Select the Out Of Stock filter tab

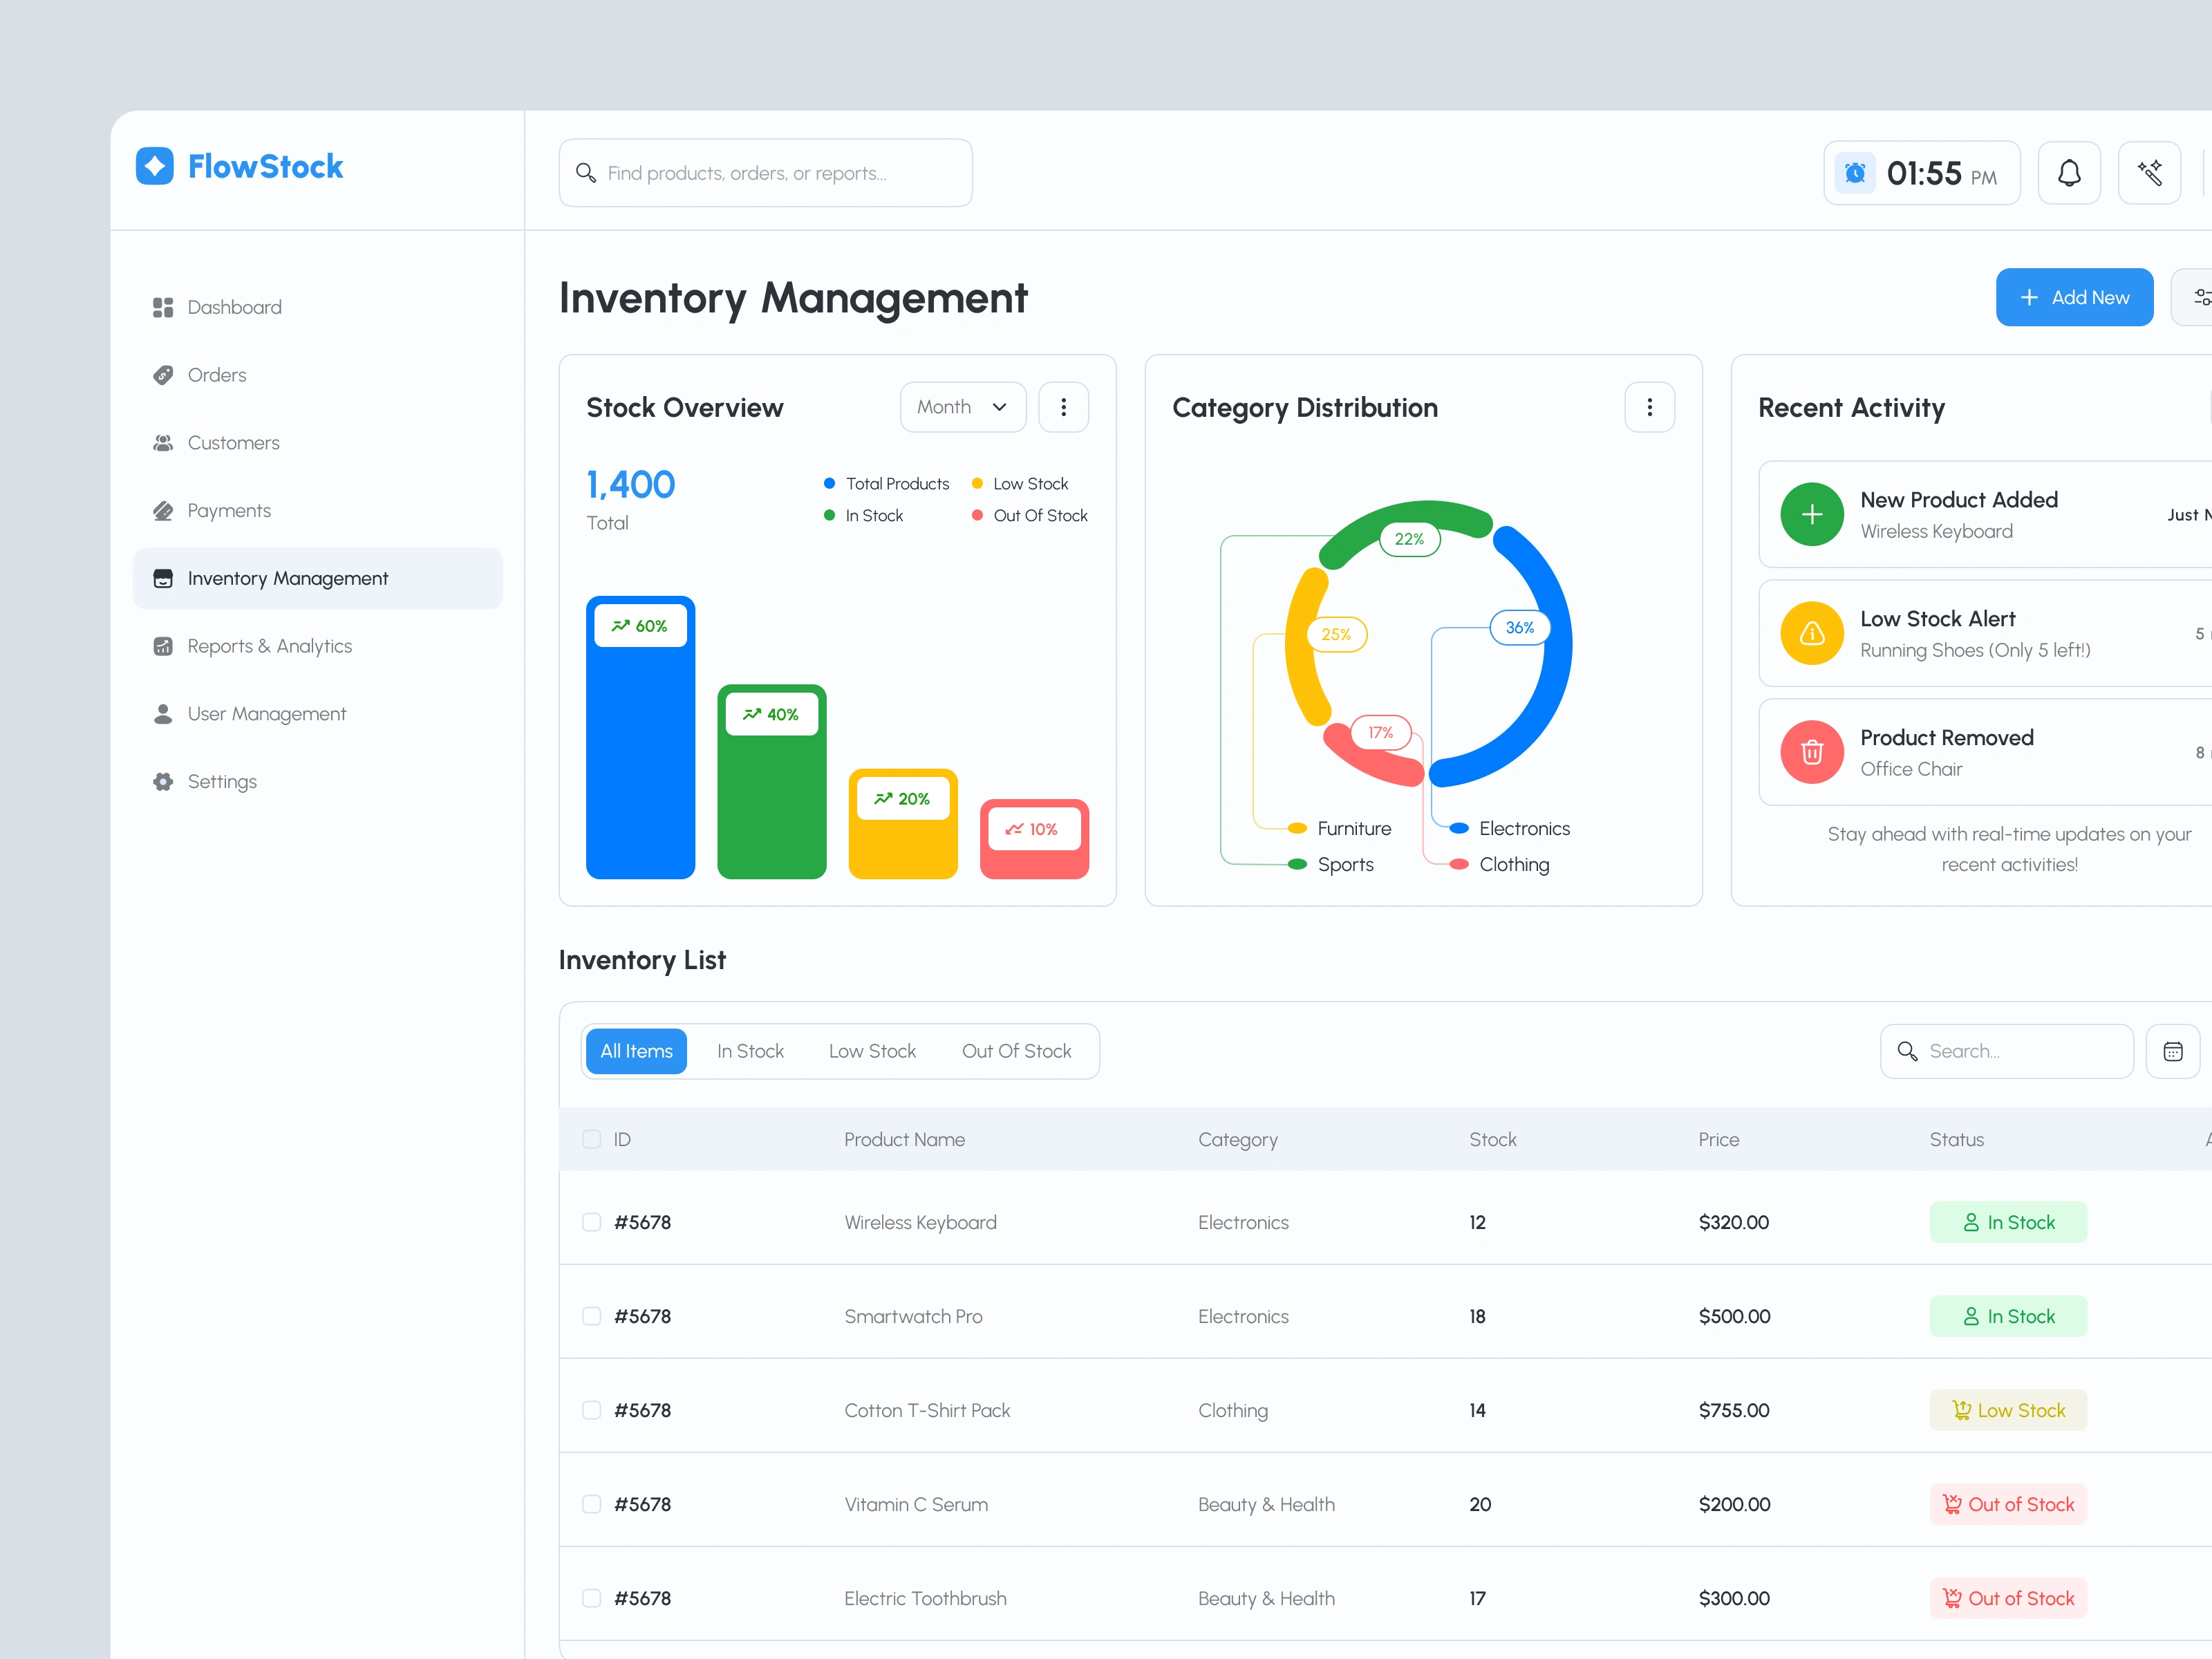[x=1016, y=1051]
